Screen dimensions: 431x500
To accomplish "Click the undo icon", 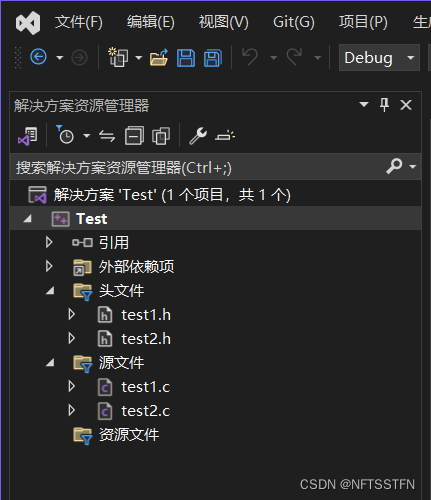I will (250, 57).
